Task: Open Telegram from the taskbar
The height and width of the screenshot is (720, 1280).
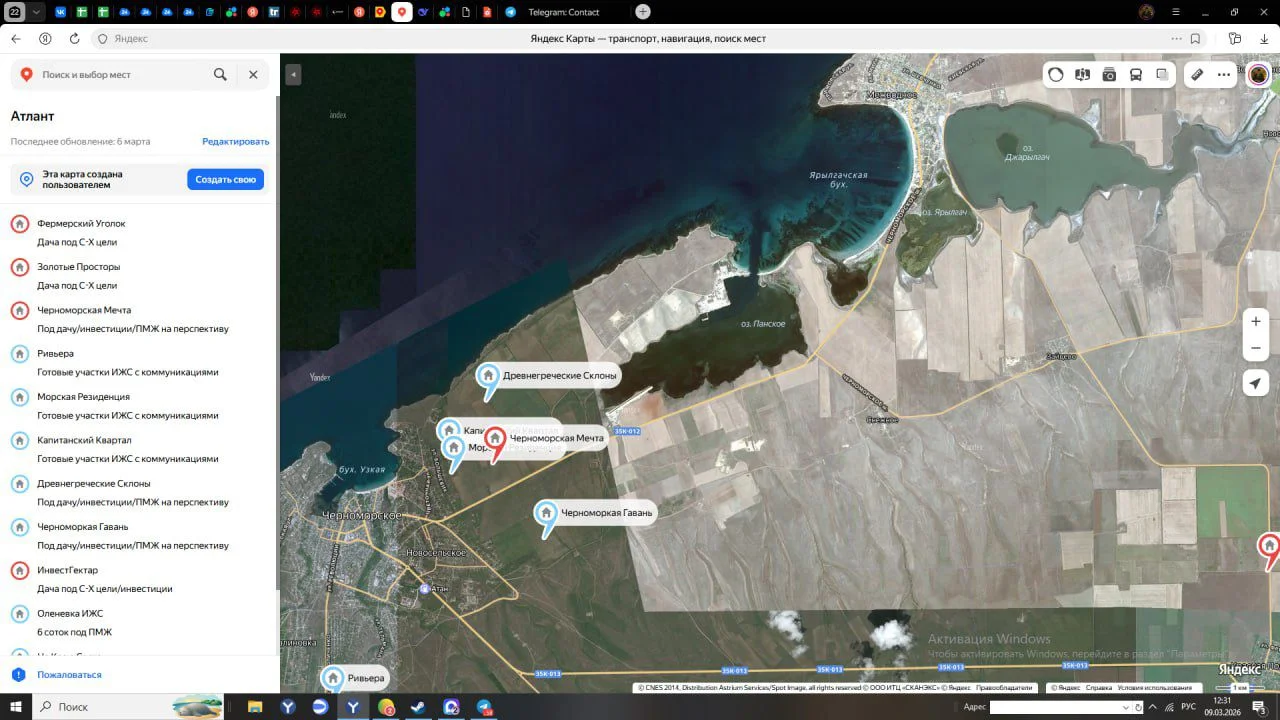Action: pyautogui.click(x=485, y=707)
